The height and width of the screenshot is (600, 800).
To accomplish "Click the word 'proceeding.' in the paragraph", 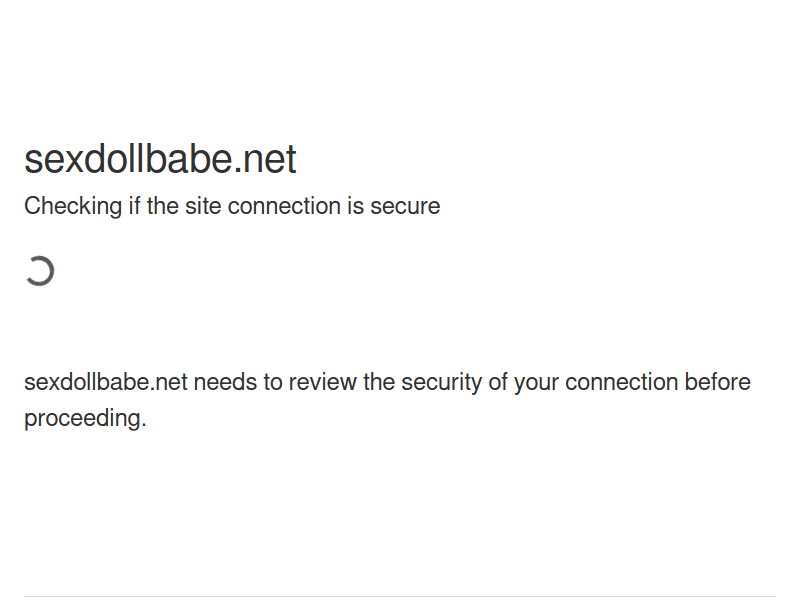I will point(85,419).
